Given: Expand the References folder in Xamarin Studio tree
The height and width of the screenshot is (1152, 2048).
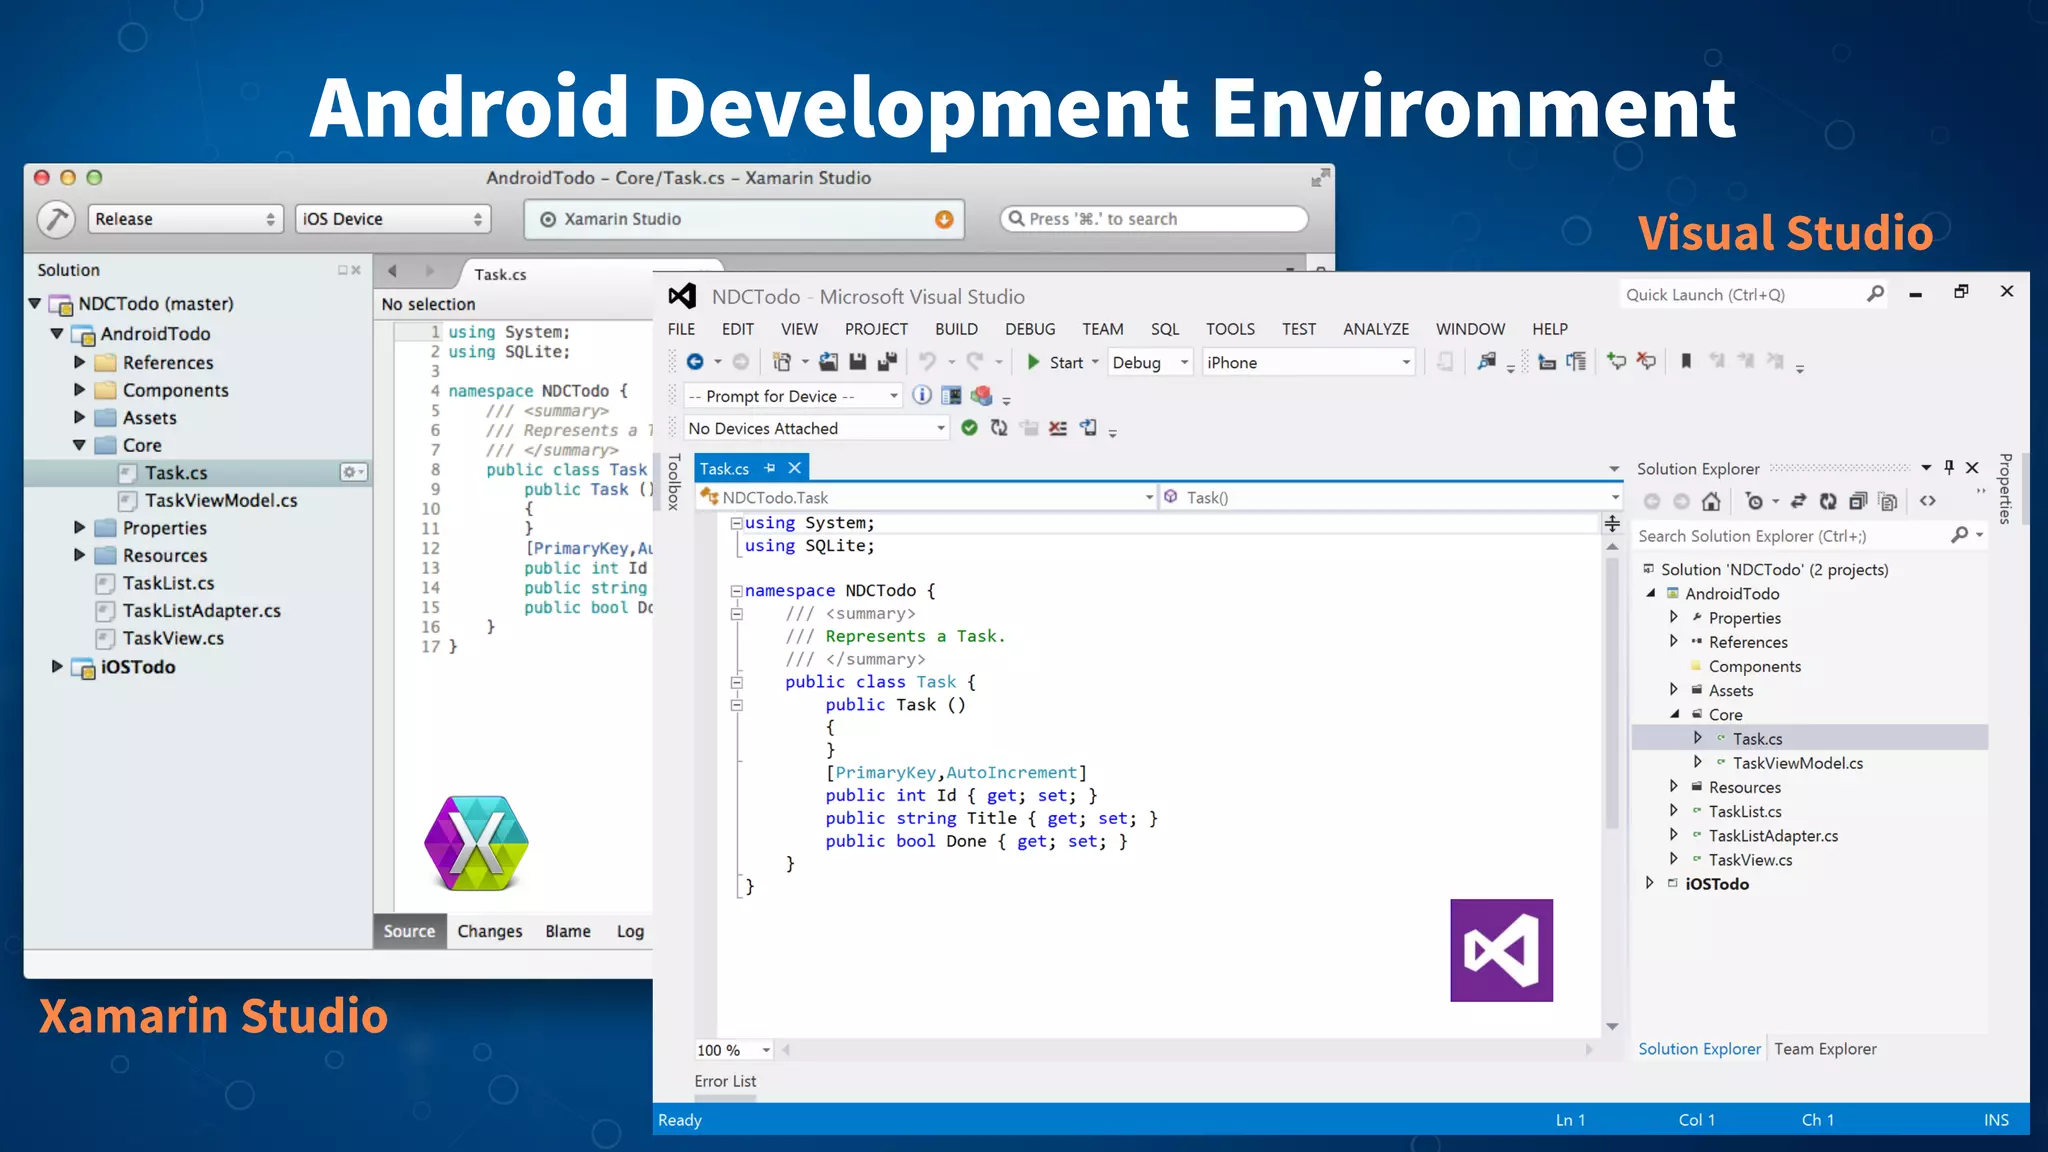Looking at the screenshot, I should (x=80, y=362).
